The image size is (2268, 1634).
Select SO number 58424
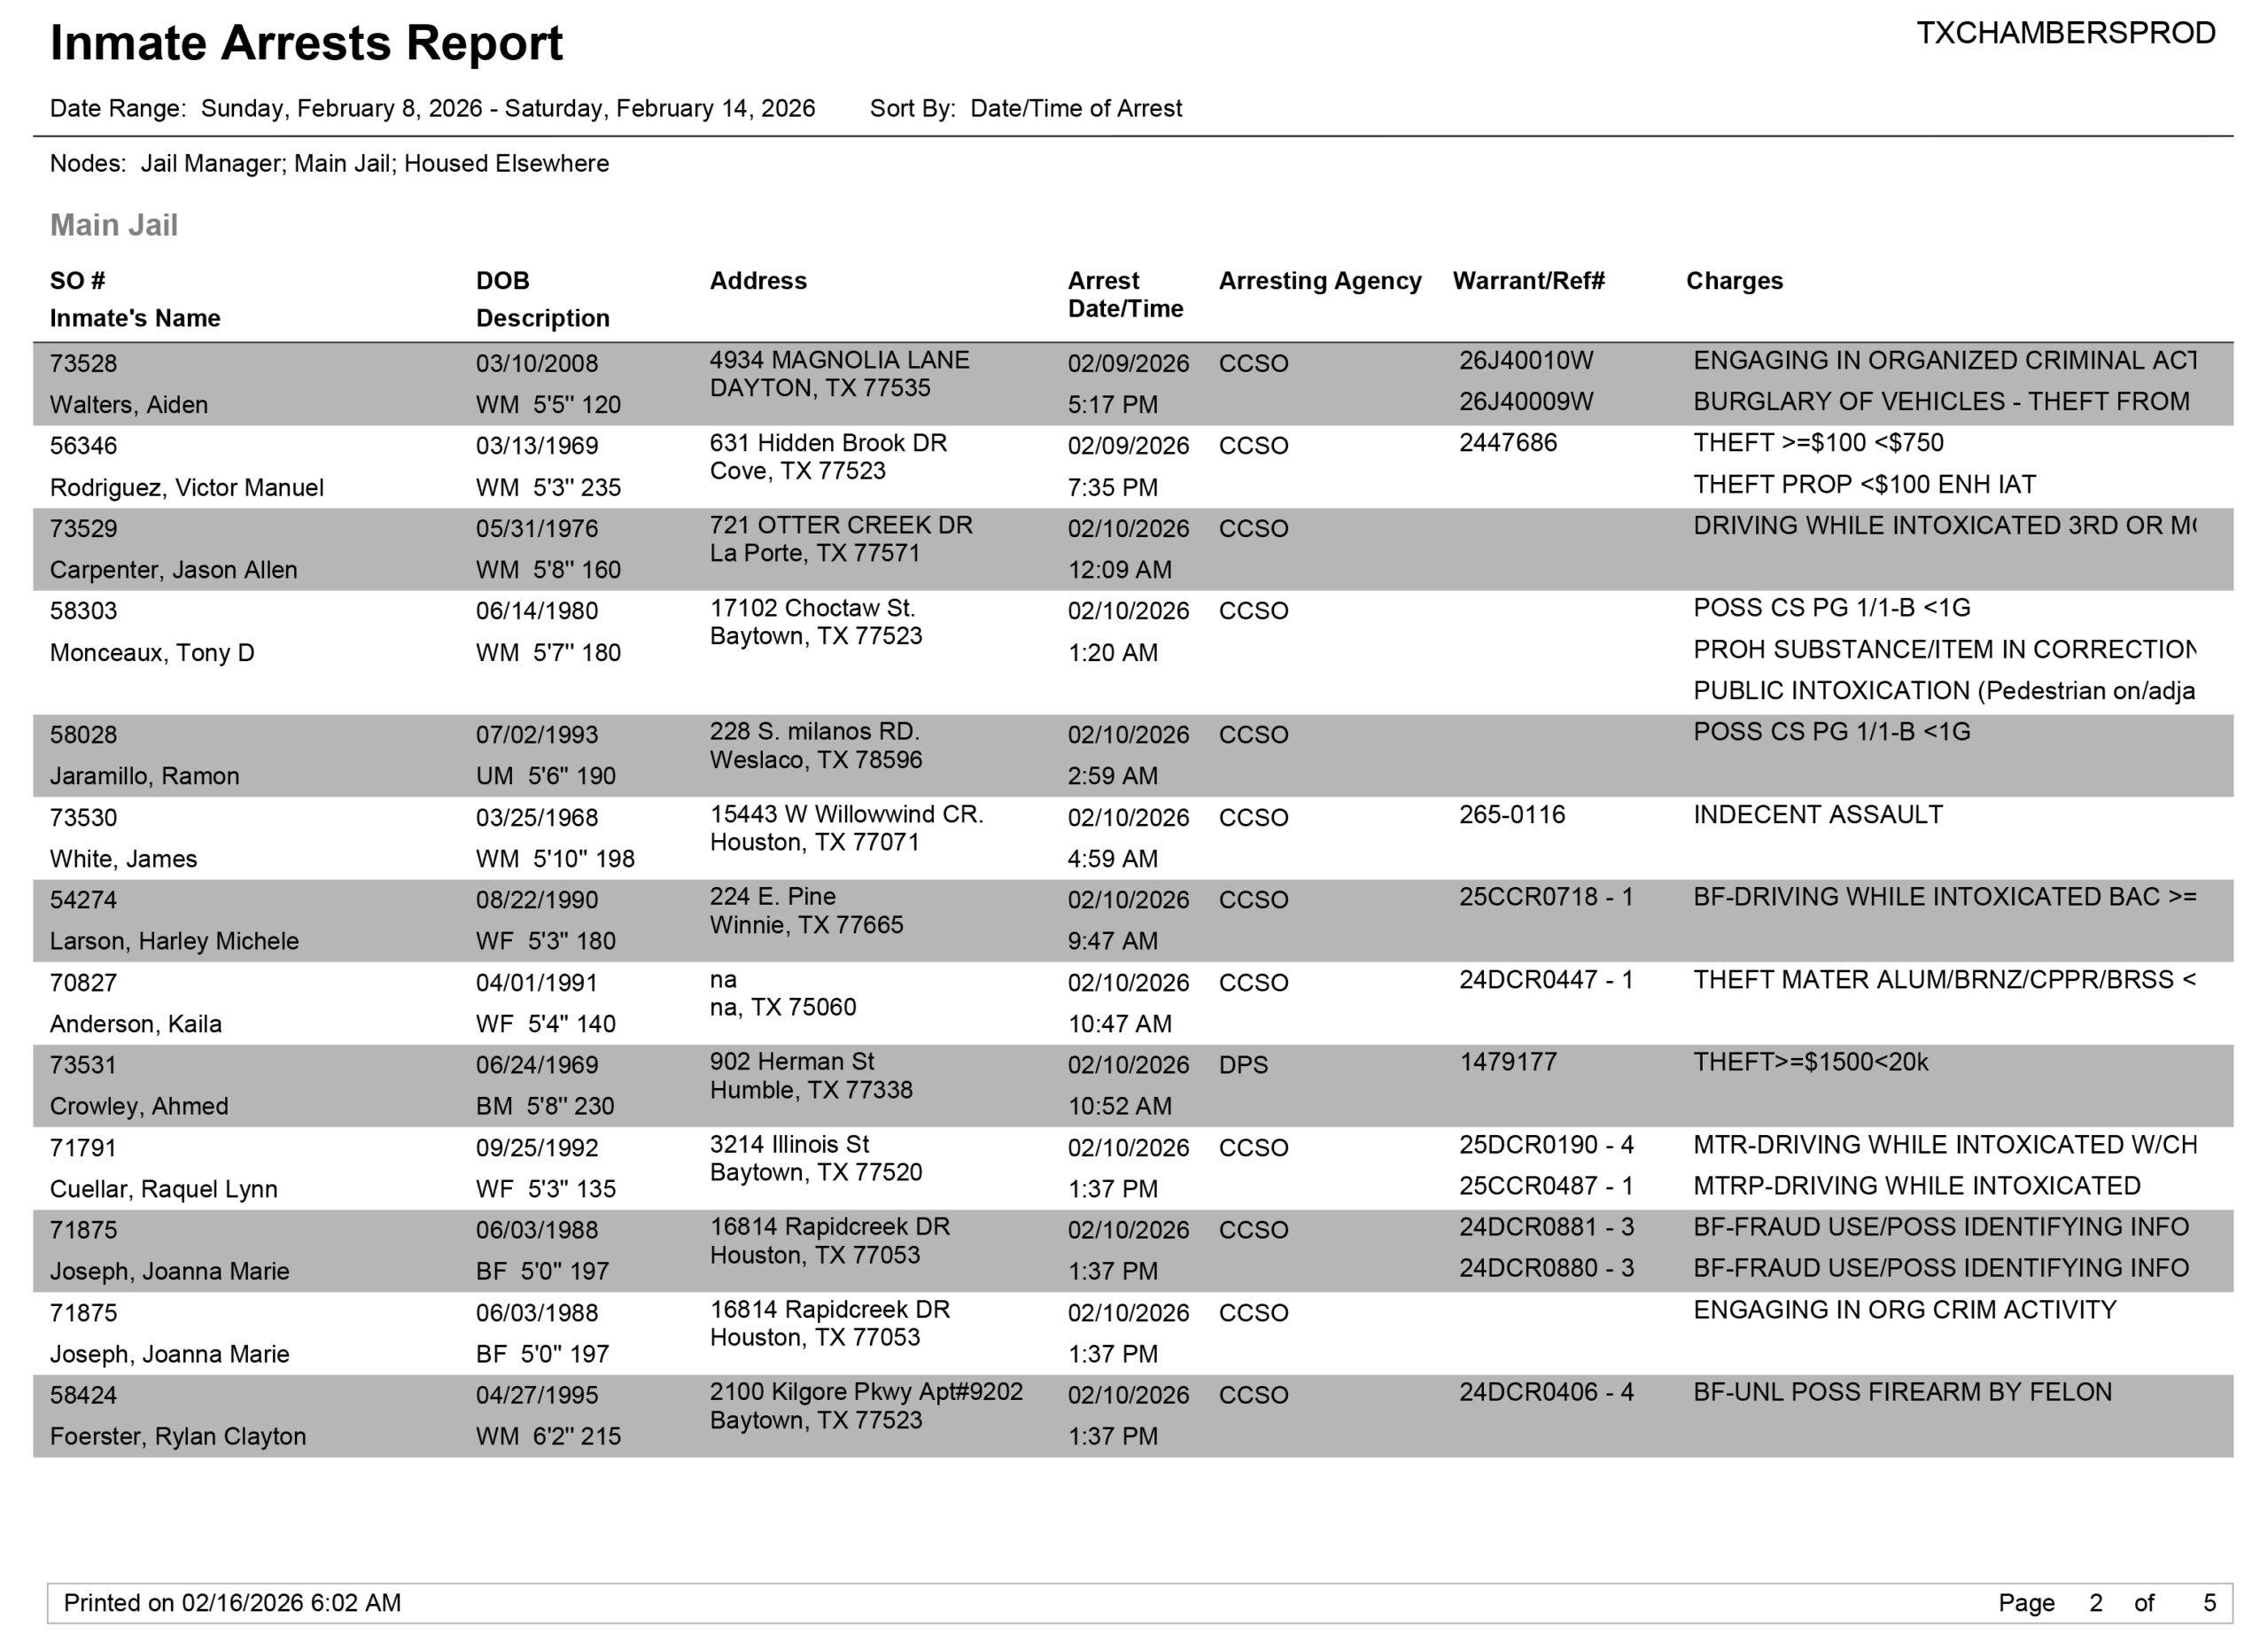(83, 1395)
